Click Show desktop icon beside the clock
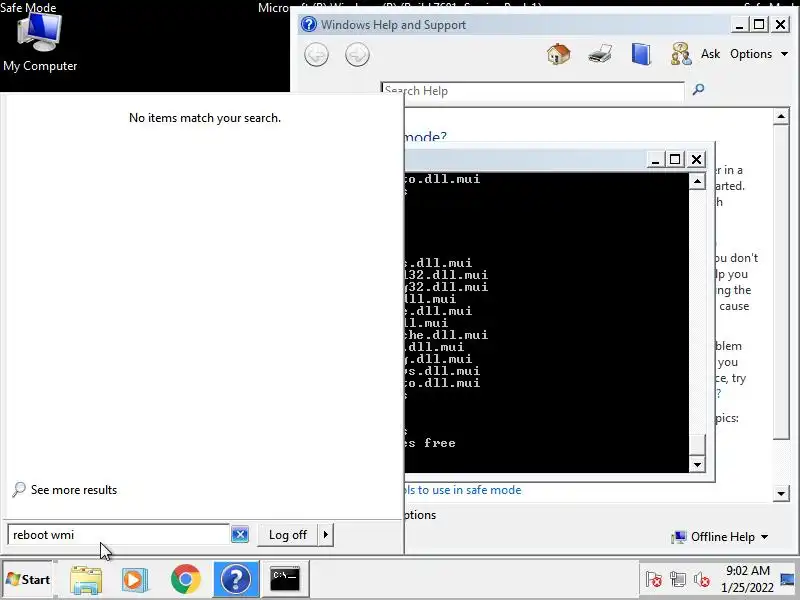The height and width of the screenshot is (600, 800). click(x=788, y=579)
